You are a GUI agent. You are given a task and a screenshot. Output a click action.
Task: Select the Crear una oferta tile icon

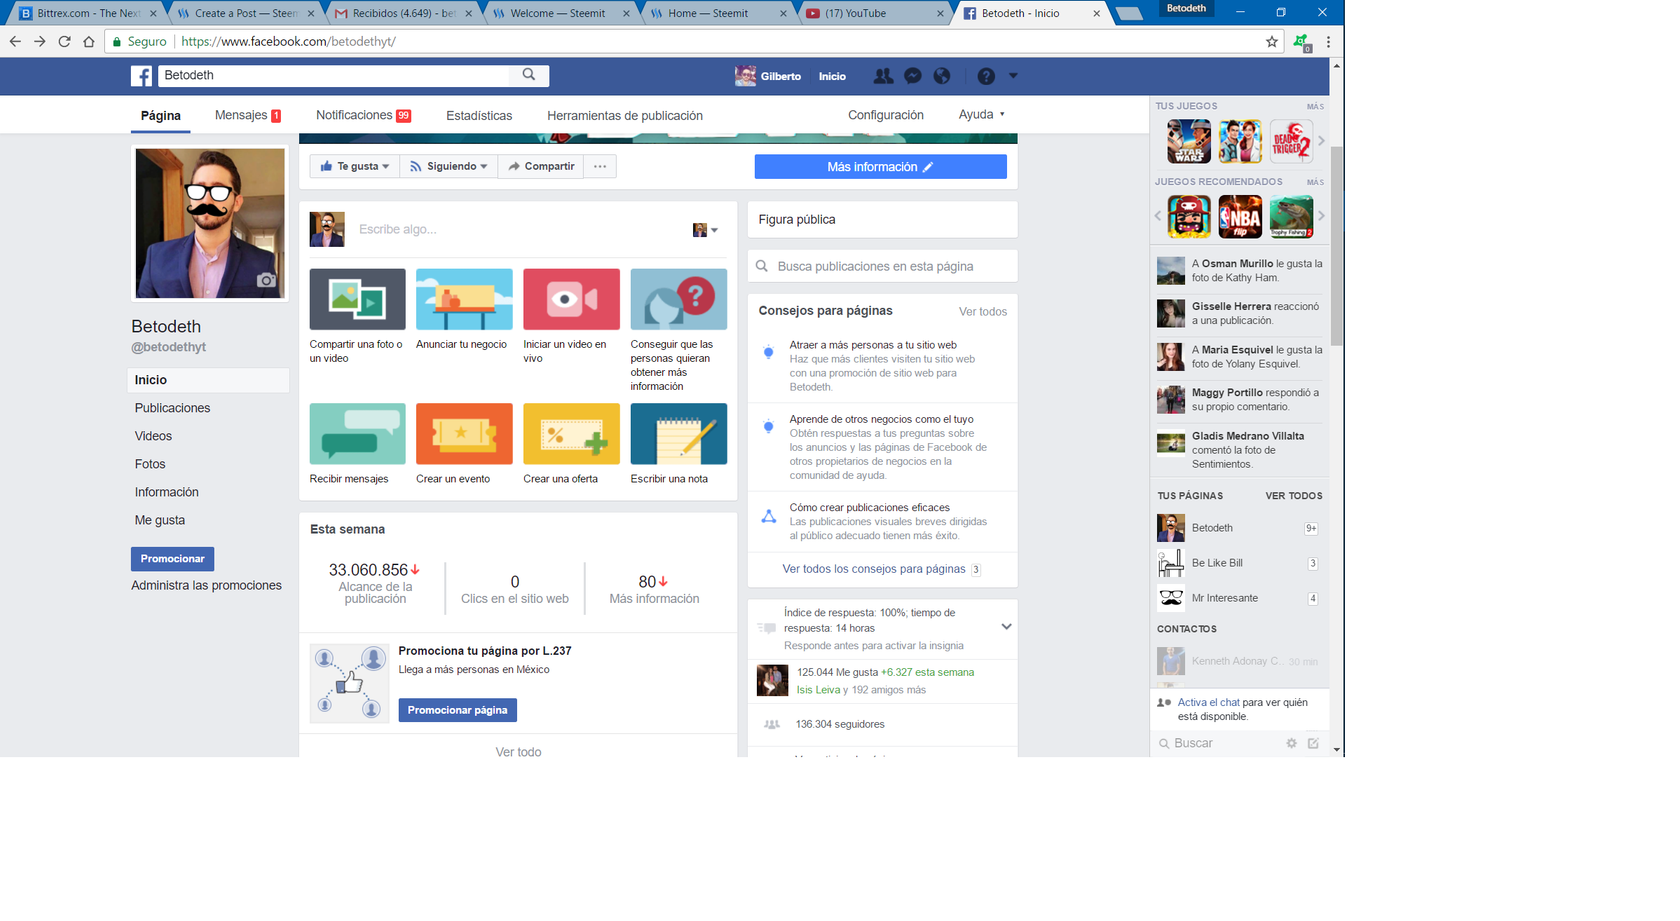571,434
